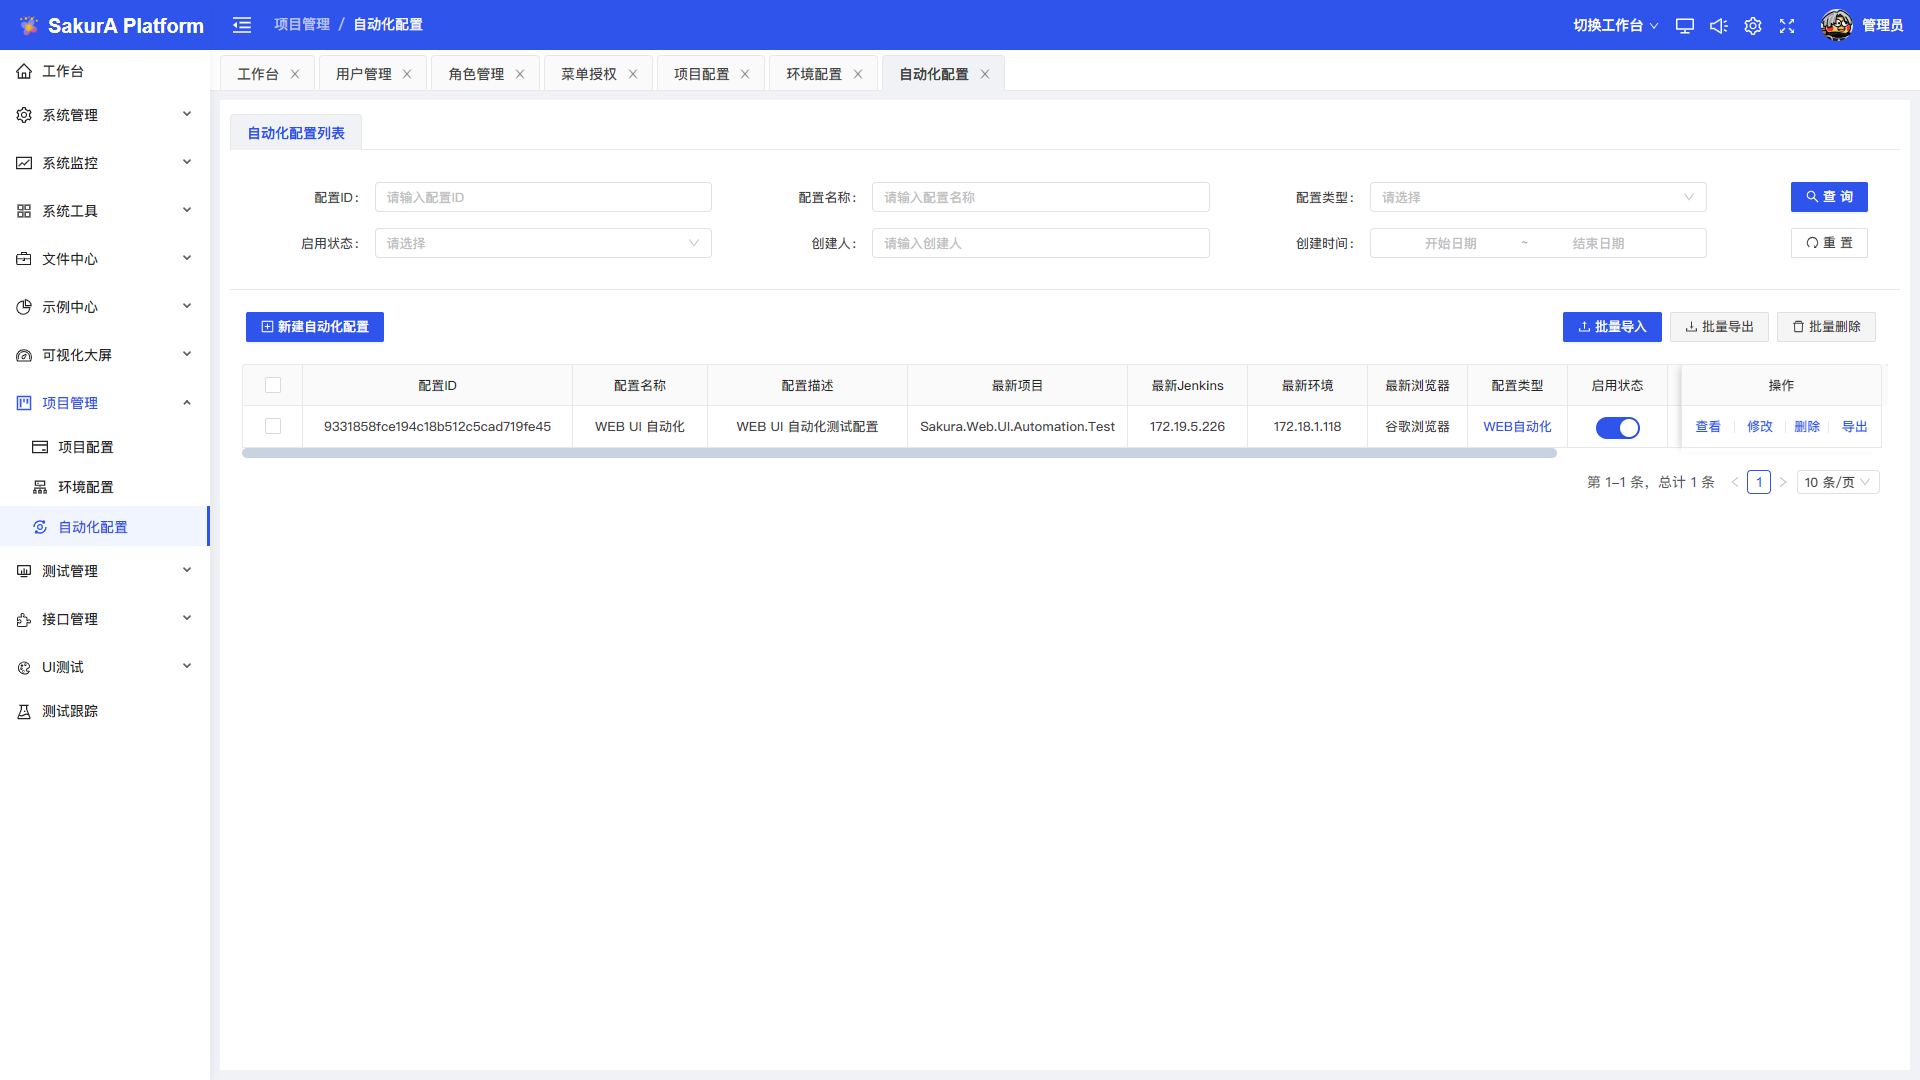This screenshot has width=1920, height=1080.
Task: Click the 查询 search button
Action: (x=1828, y=197)
